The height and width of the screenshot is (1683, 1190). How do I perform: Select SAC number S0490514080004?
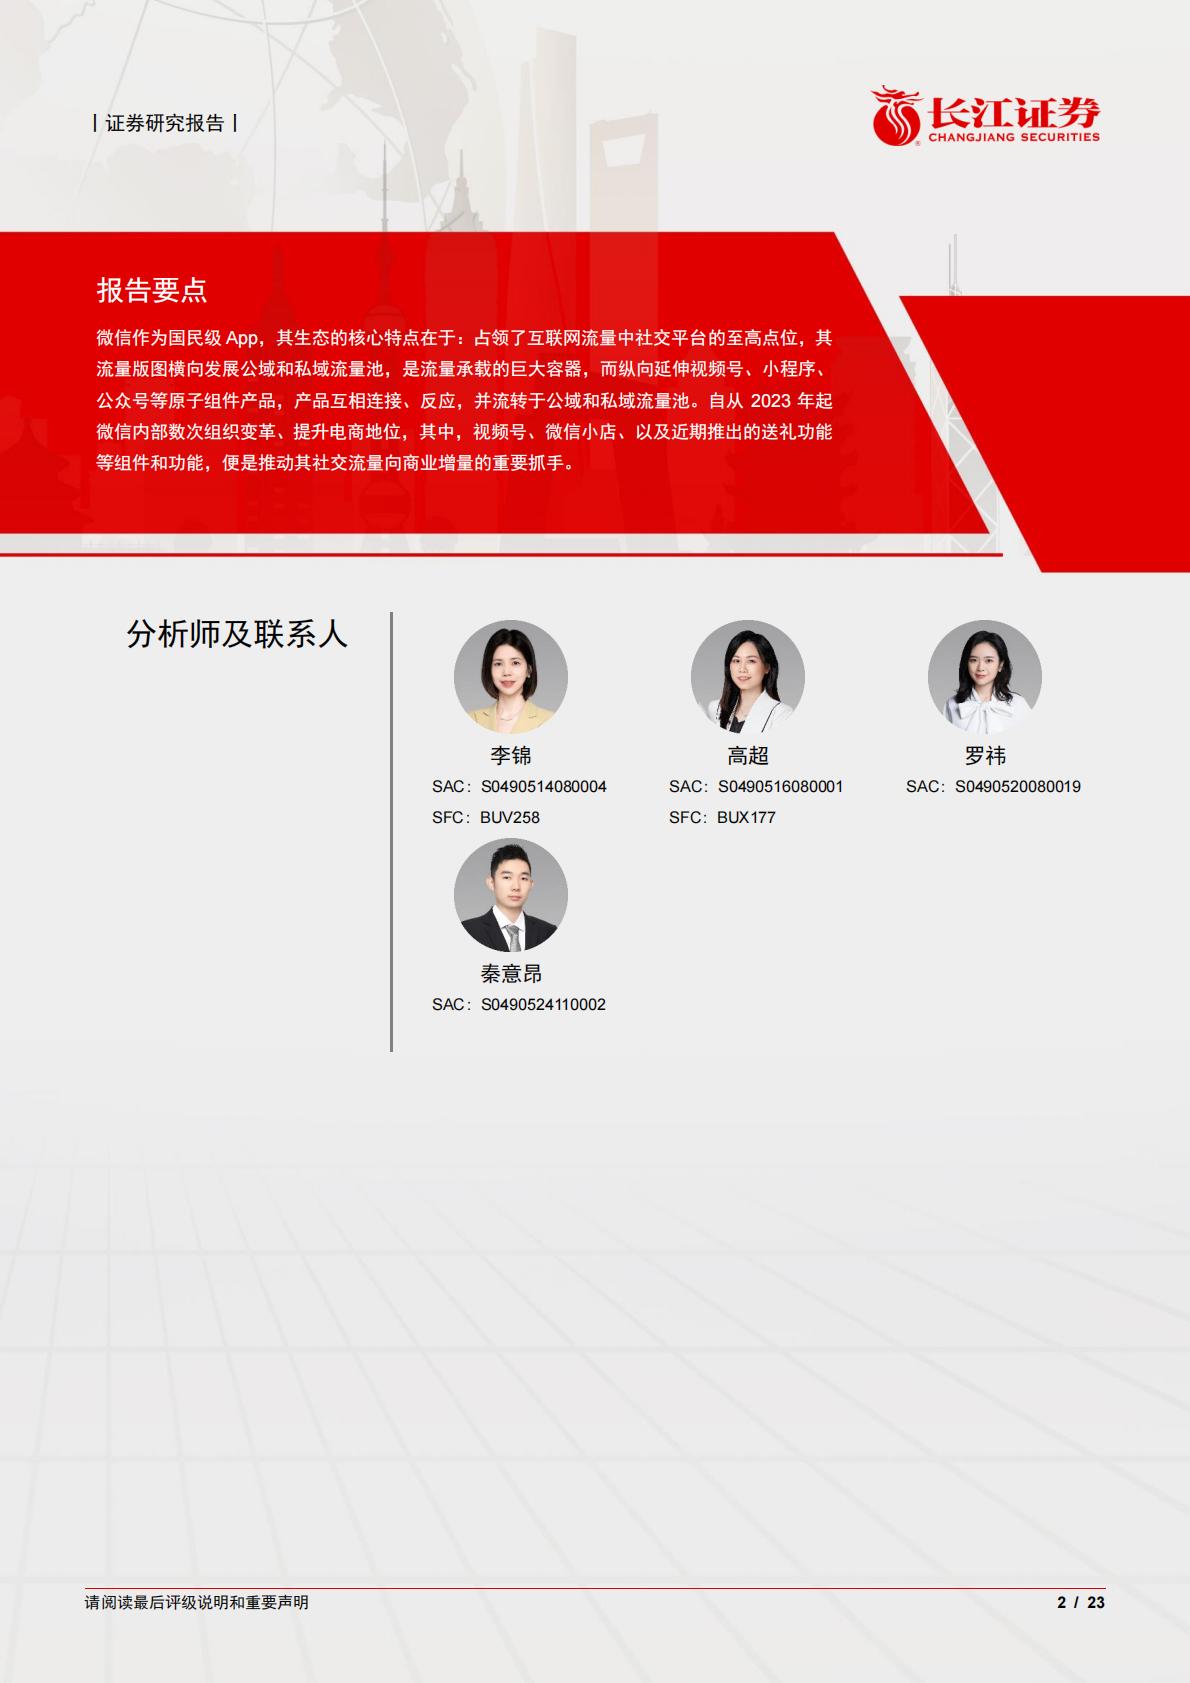click(544, 787)
